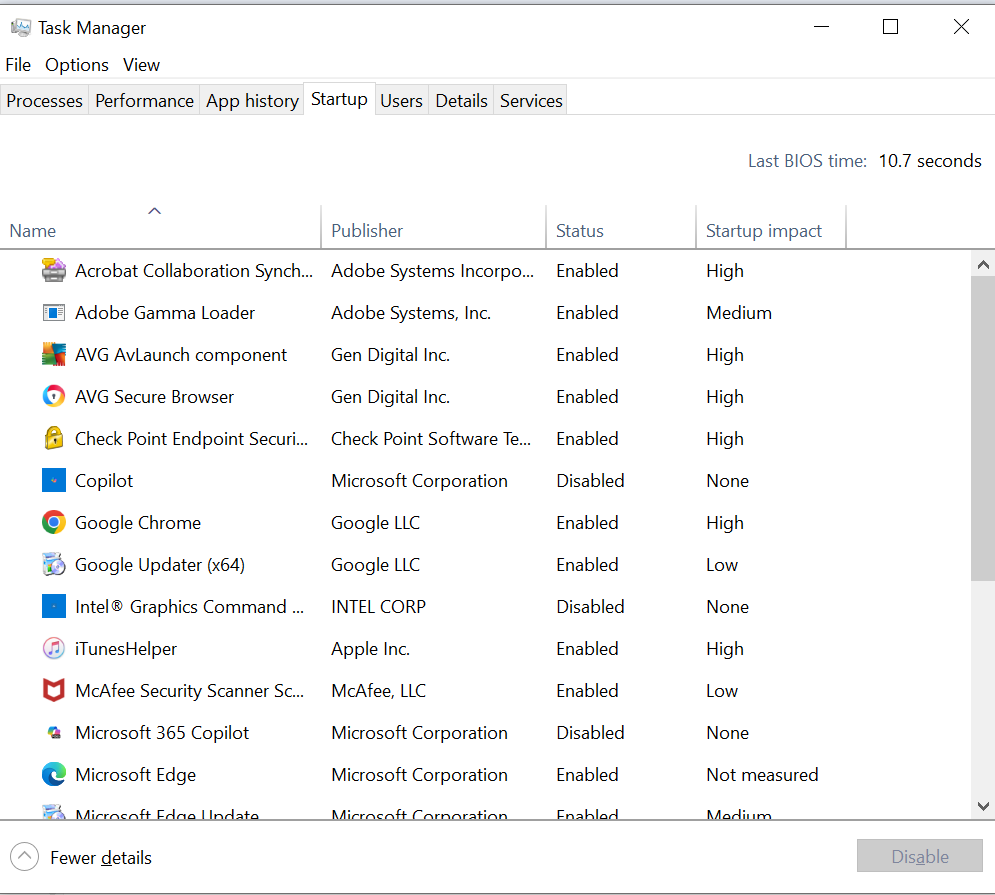This screenshot has width=995, height=895.
Task: Switch to the Performance tab
Action: pos(144,100)
